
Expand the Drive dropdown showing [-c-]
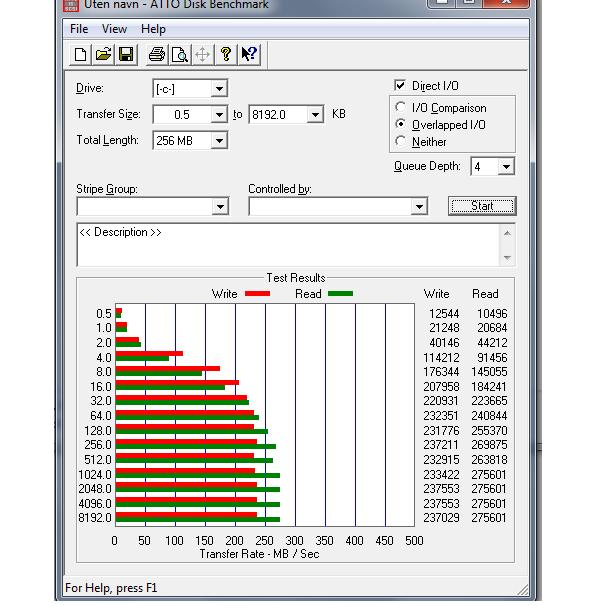(219, 89)
